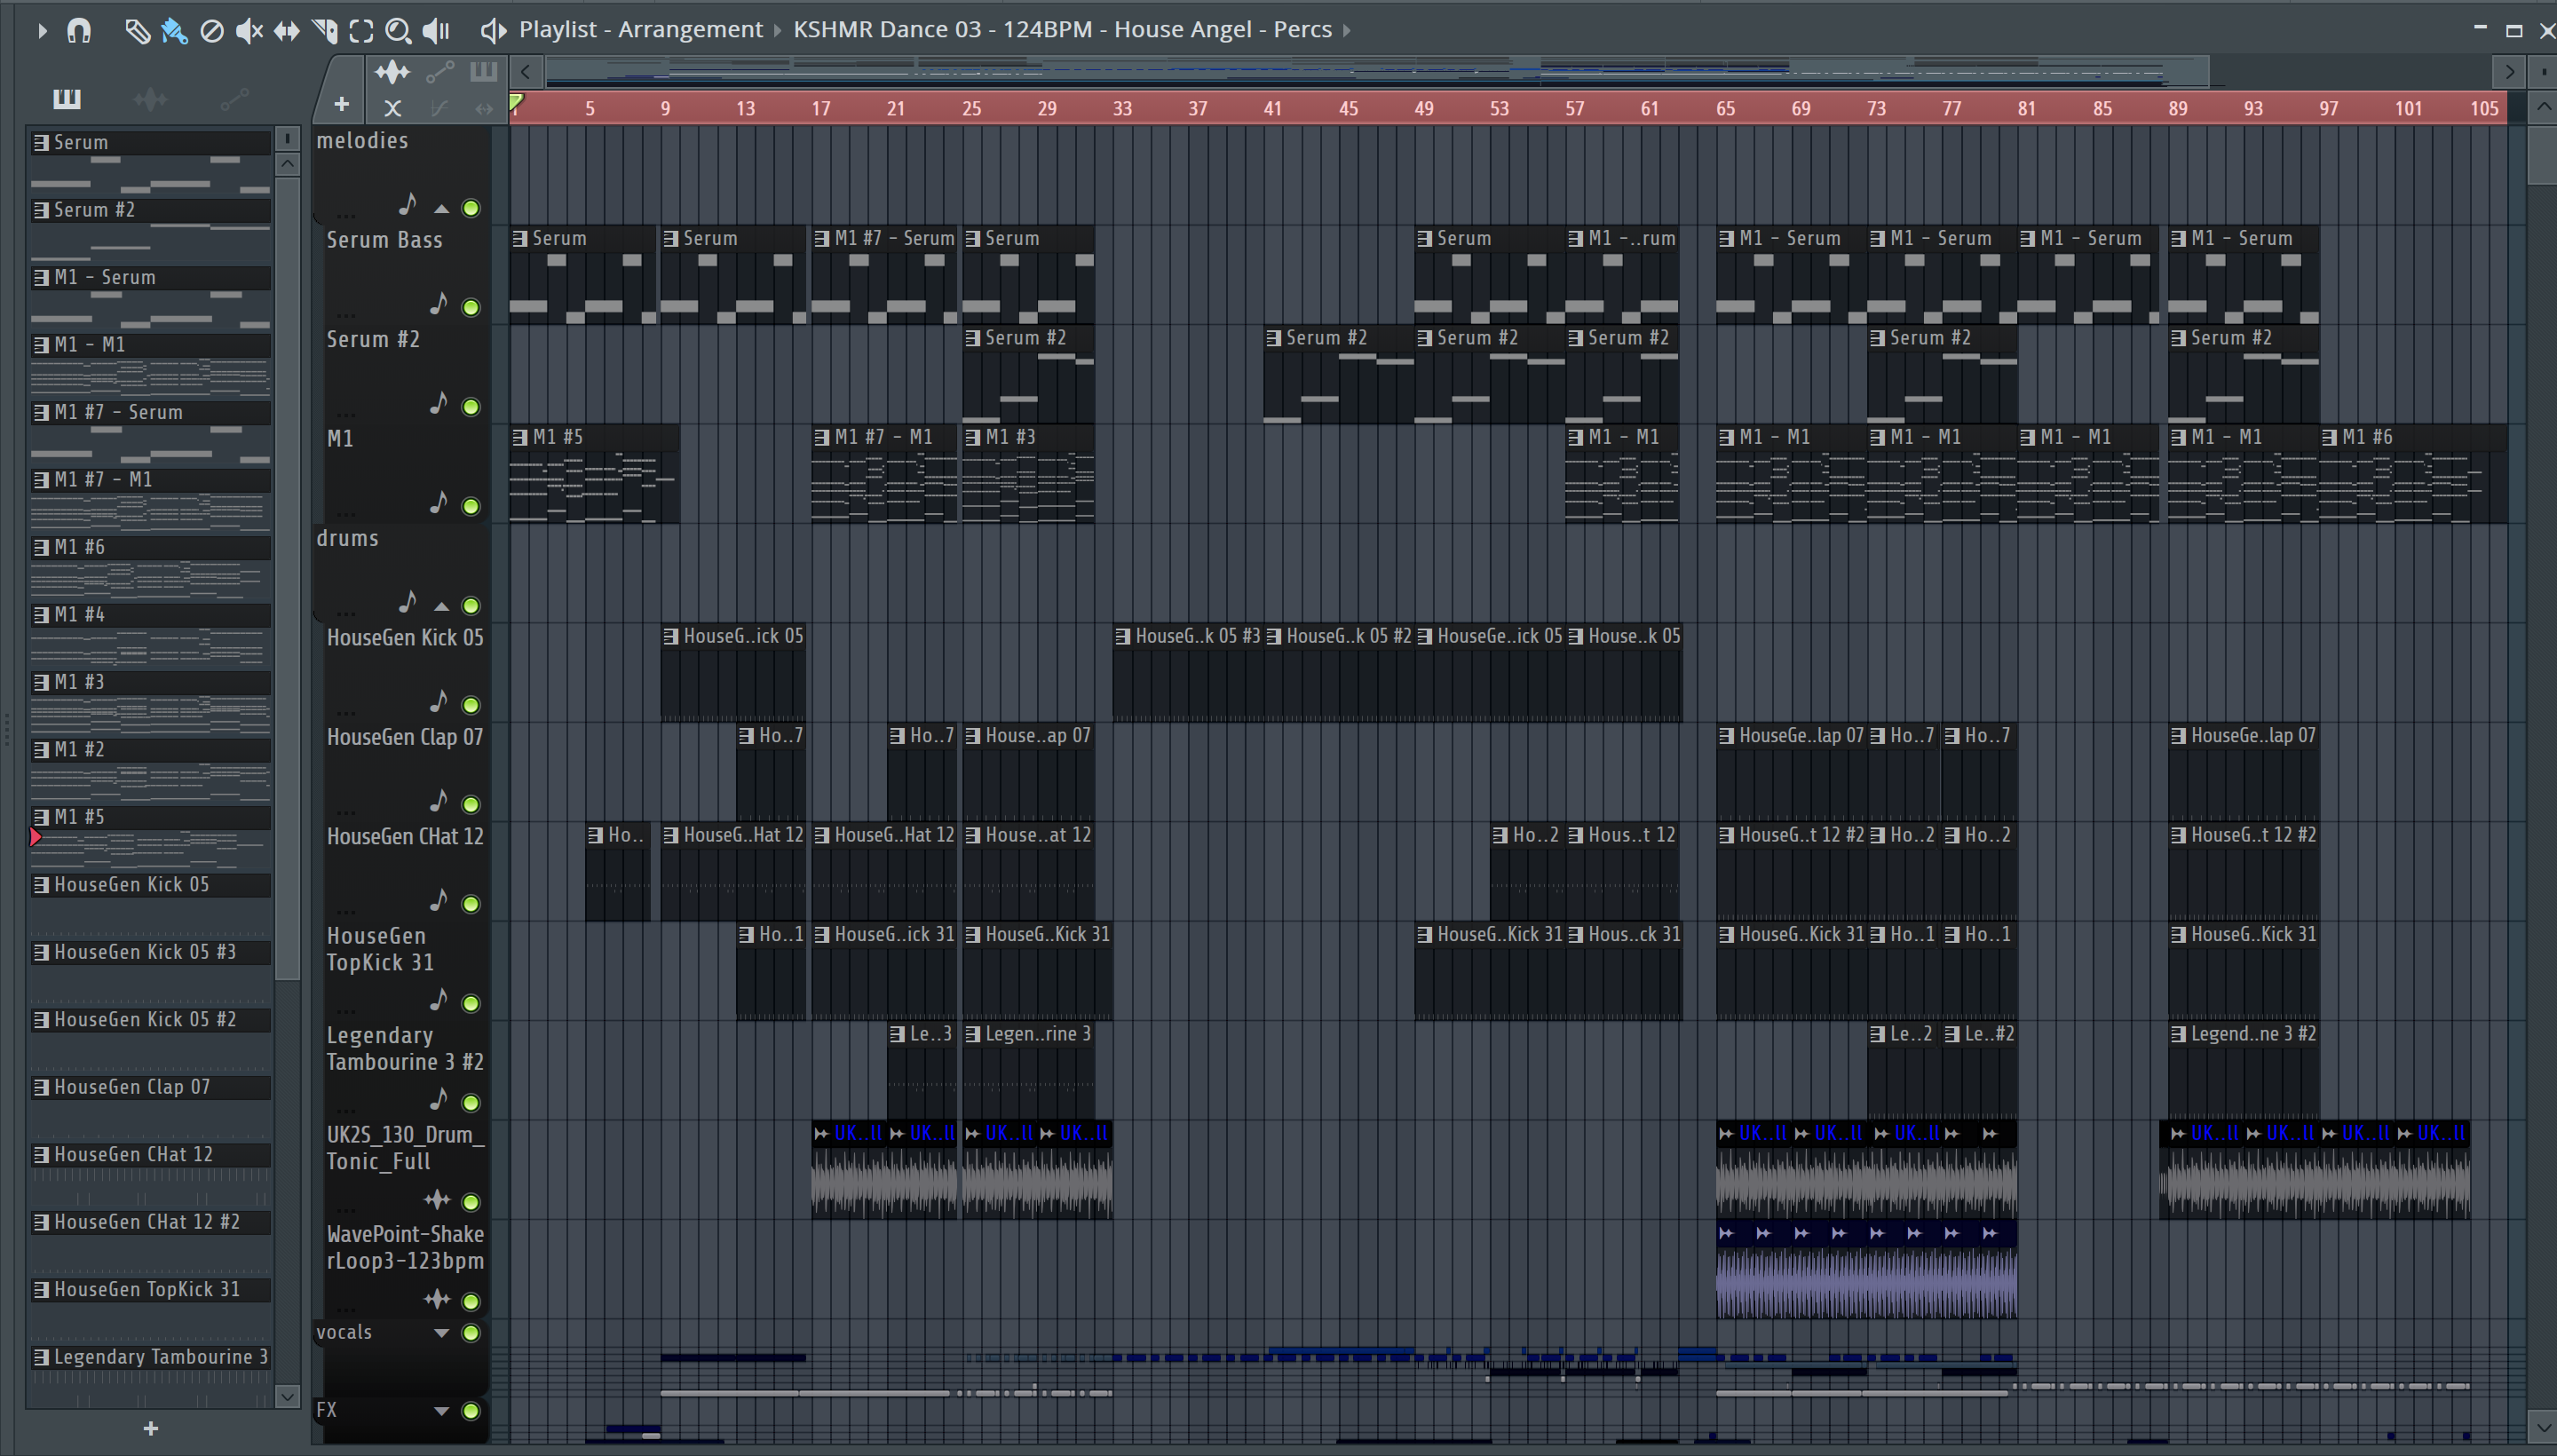The image size is (2557, 1456).
Task: Show audio clips in the picker panel
Action: click(x=150, y=98)
